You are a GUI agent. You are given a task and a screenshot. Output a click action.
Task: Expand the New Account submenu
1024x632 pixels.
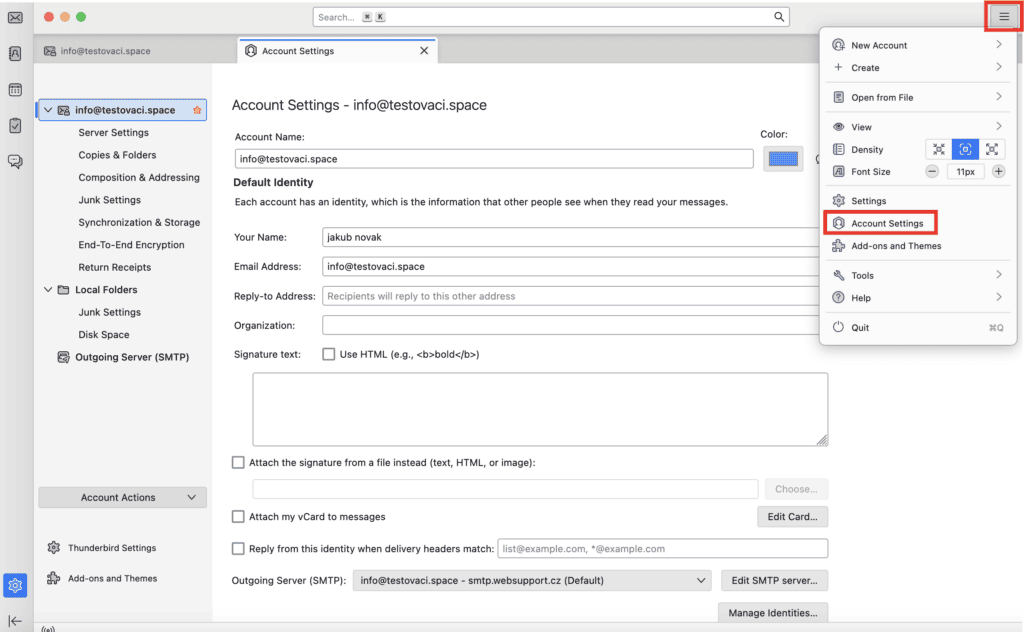point(999,44)
